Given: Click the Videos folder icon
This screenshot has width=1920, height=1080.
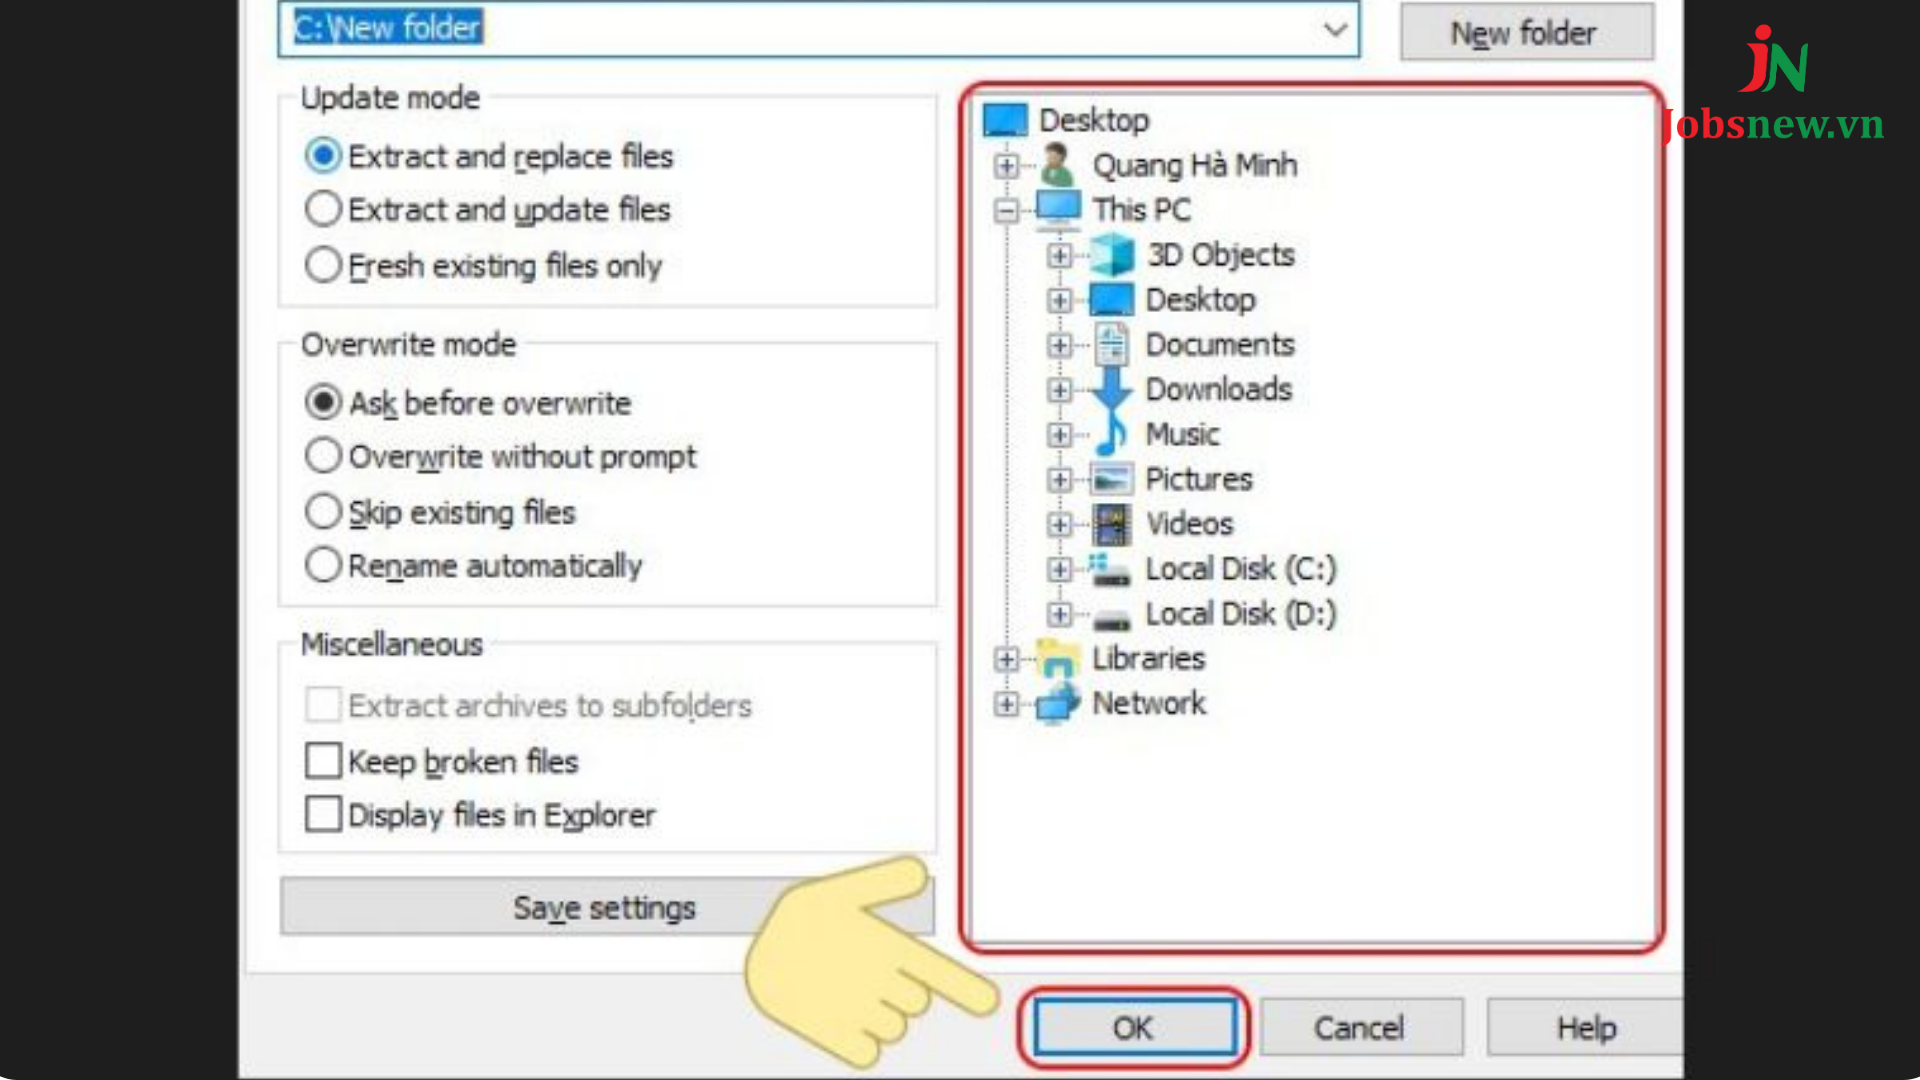Looking at the screenshot, I should tap(1112, 524).
